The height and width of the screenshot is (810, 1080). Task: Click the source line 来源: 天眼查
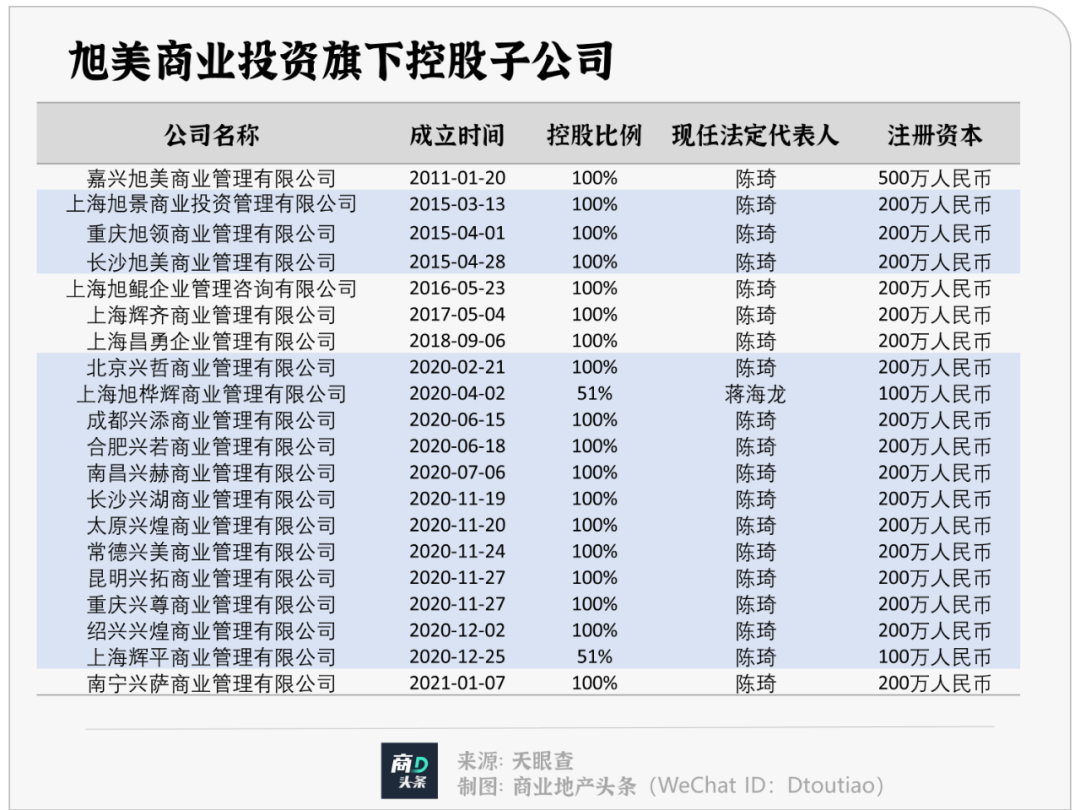click(x=515, y=760)
